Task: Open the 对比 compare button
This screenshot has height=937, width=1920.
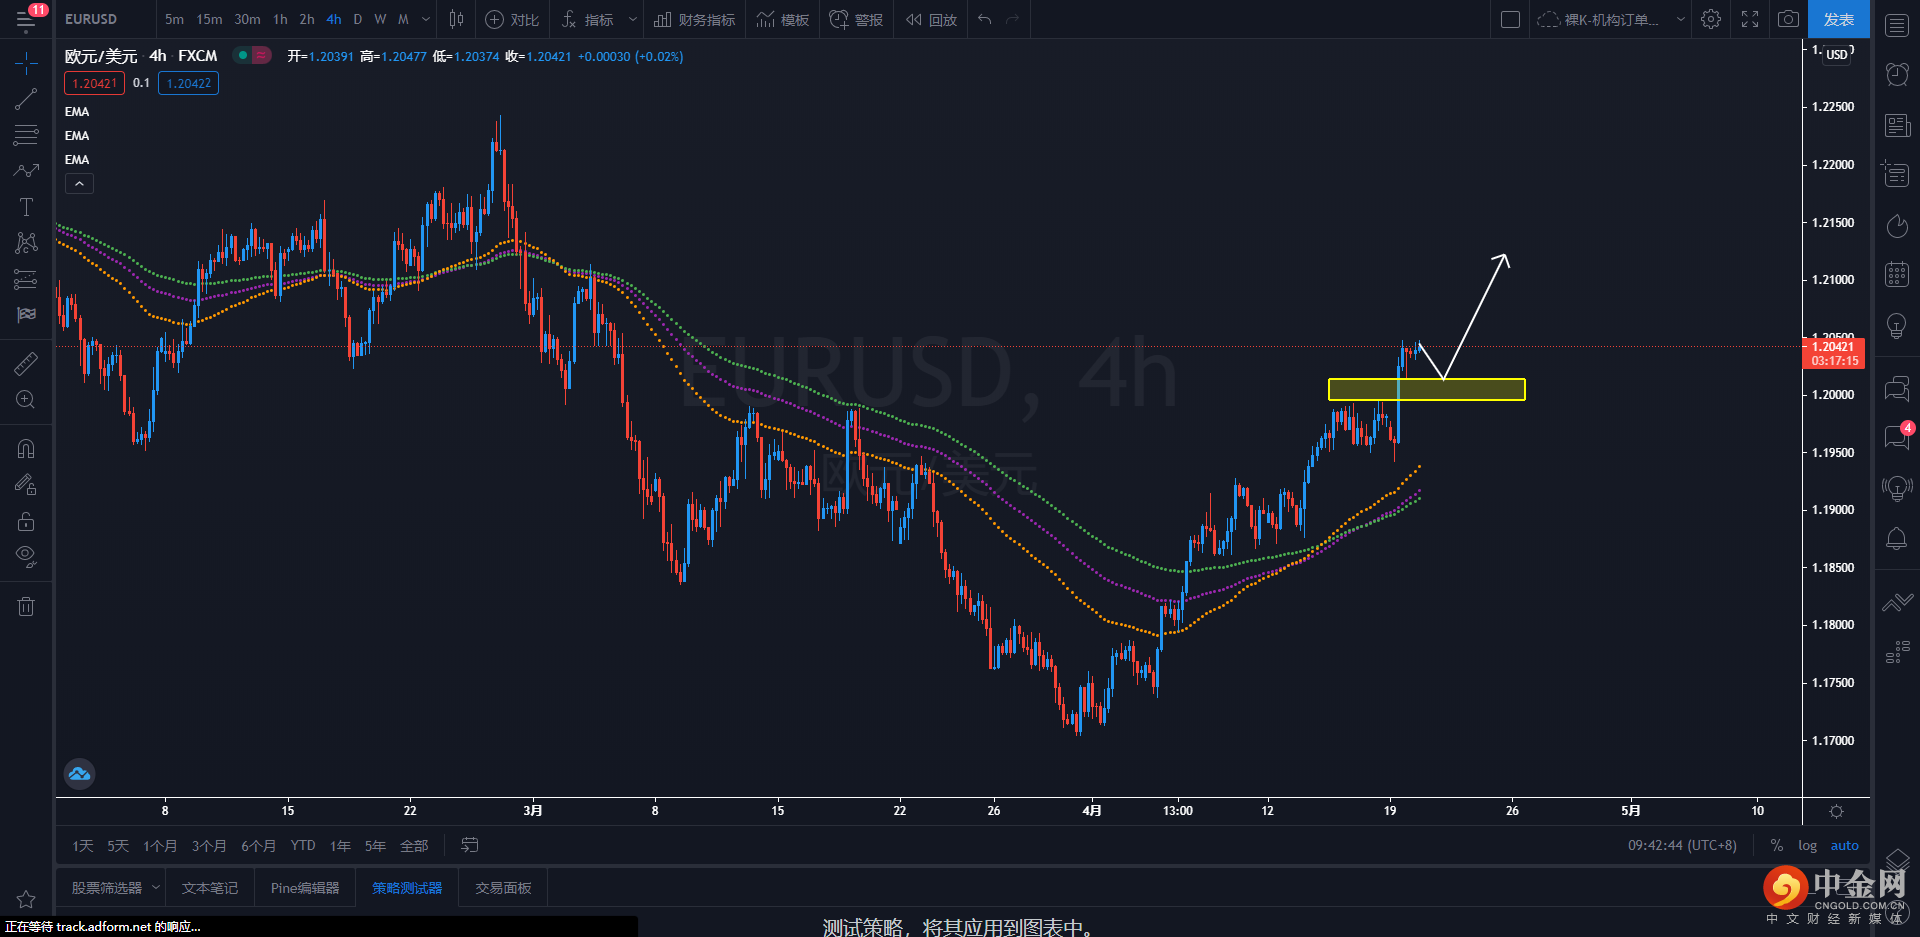Action: coord(512,19)
